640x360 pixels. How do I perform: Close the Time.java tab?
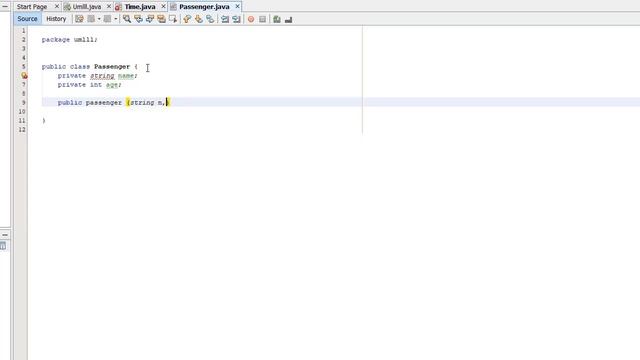[163, 7]
